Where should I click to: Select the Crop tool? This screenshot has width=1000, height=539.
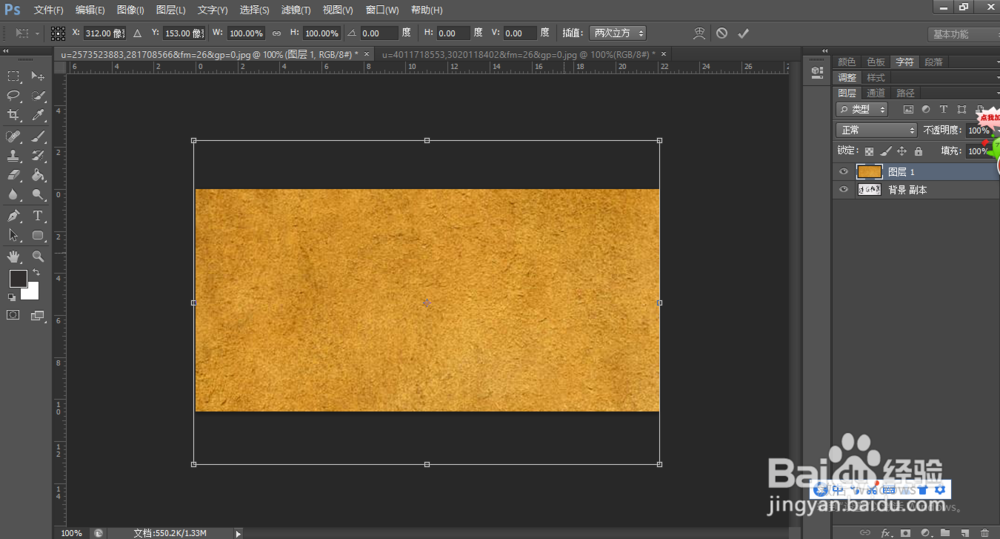pos(14,116)
